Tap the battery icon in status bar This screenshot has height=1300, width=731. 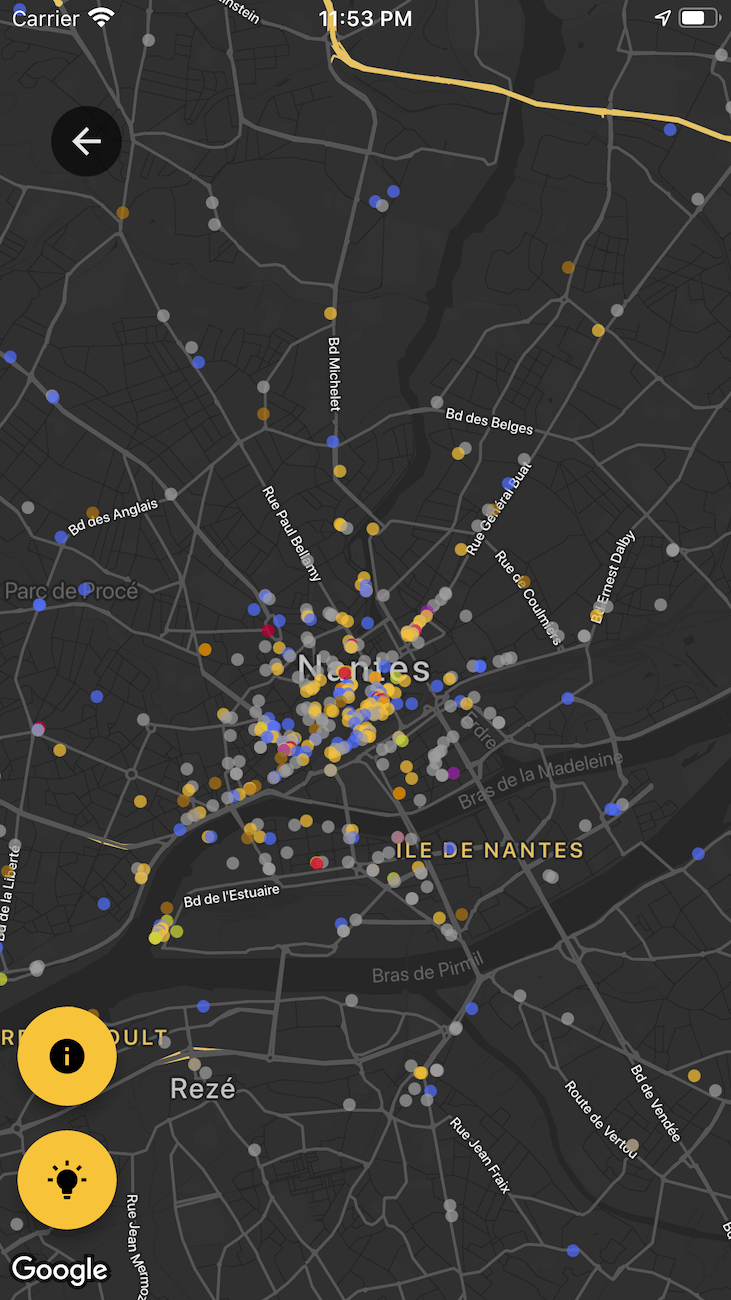[x=699, y=18]
